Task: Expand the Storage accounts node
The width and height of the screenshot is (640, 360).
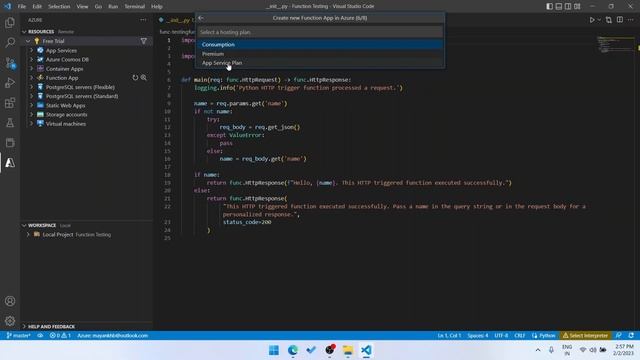Action: click(x=31, y=114)
